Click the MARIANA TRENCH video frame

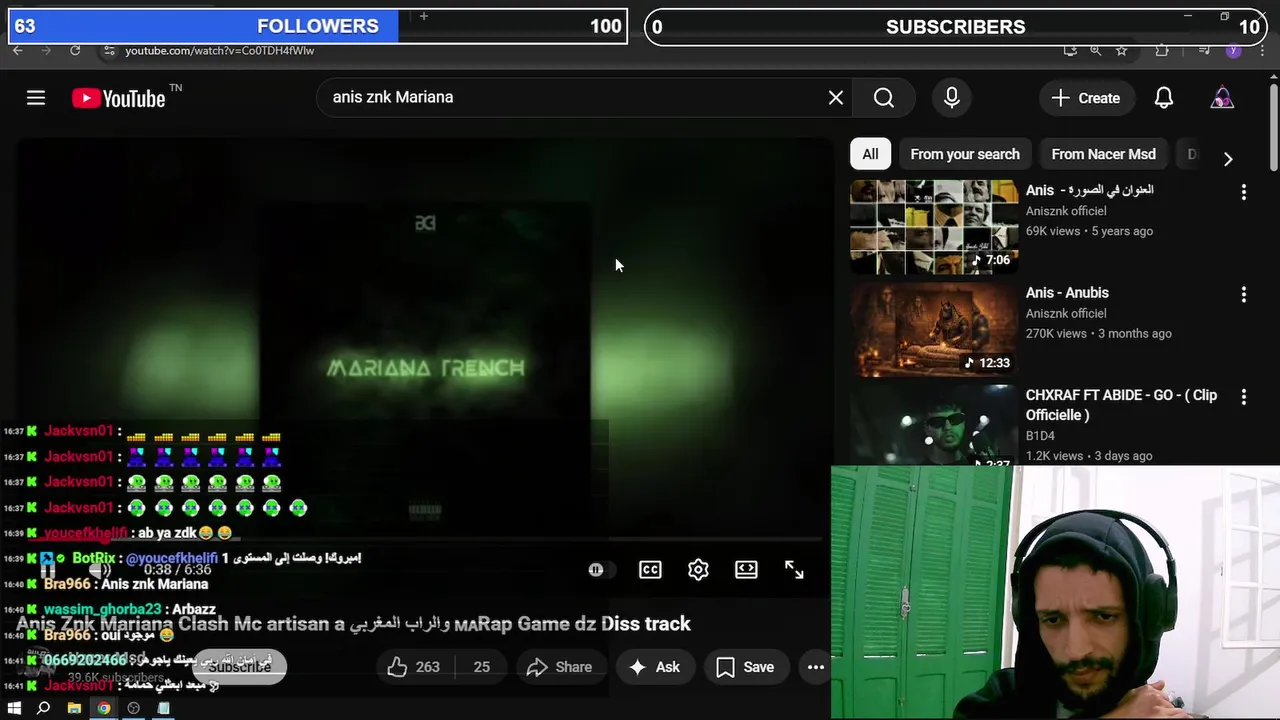[425, 340]
